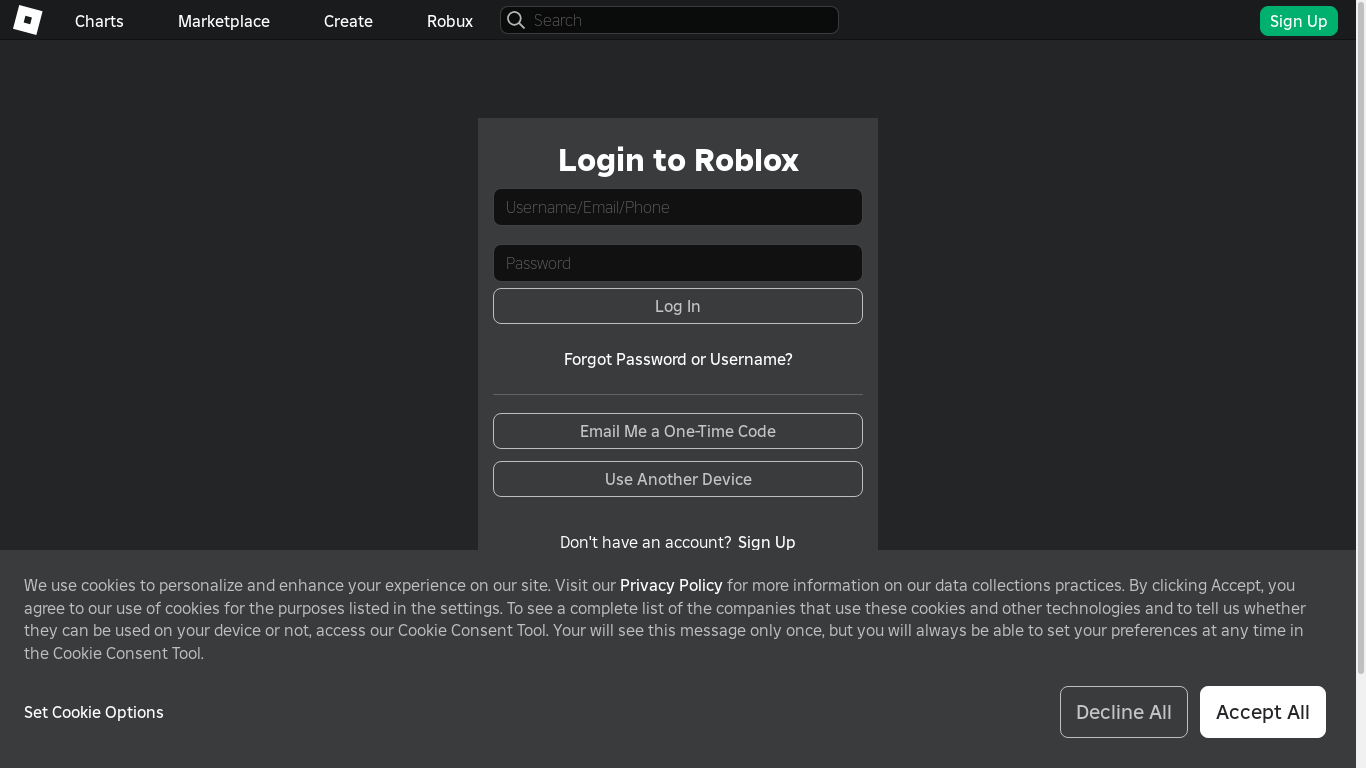Focus the Search box in navbar

[669, 20]
